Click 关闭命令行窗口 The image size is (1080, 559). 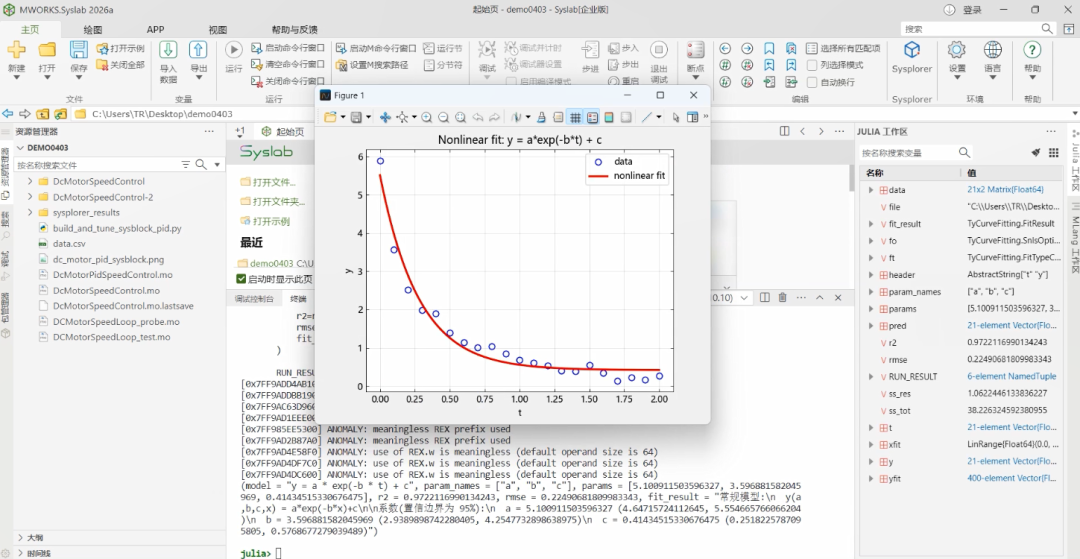pos(288,81)
